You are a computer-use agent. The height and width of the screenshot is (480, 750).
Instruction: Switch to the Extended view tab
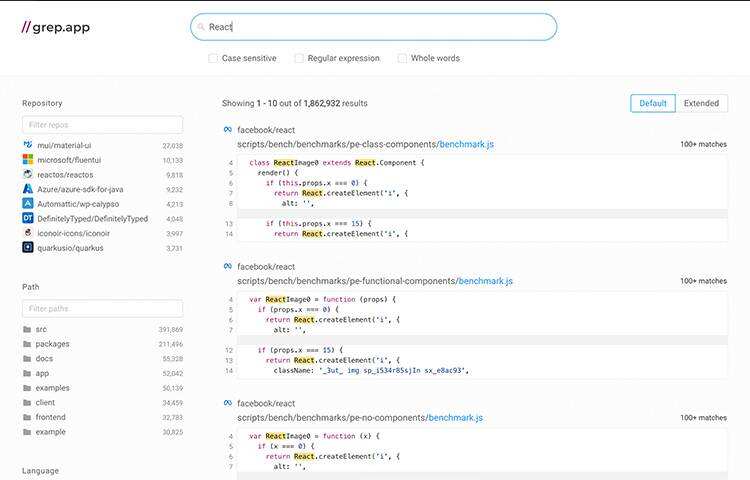tap(701, 103)
